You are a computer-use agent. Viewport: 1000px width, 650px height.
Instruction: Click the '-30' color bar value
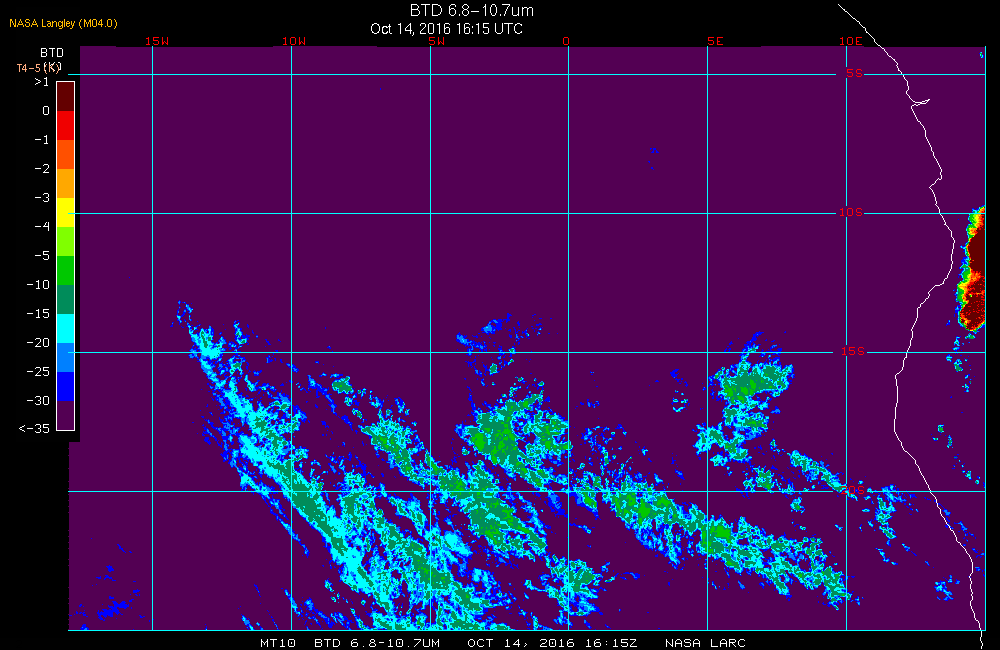38,401
